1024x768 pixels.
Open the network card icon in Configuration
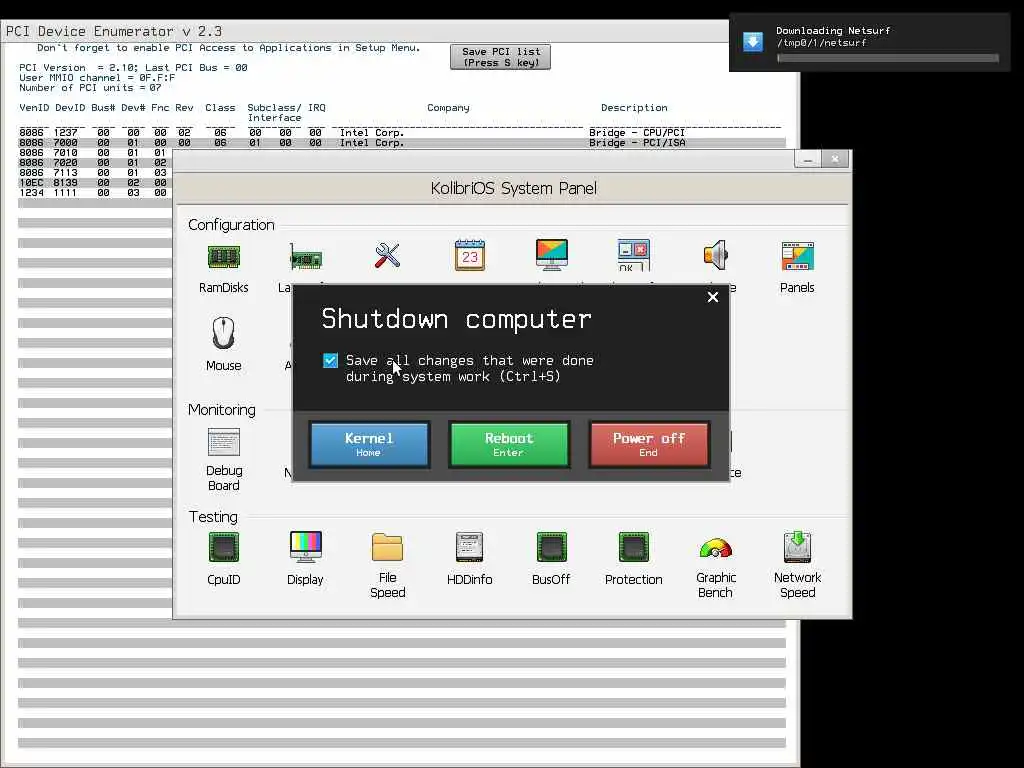(305, 257)
